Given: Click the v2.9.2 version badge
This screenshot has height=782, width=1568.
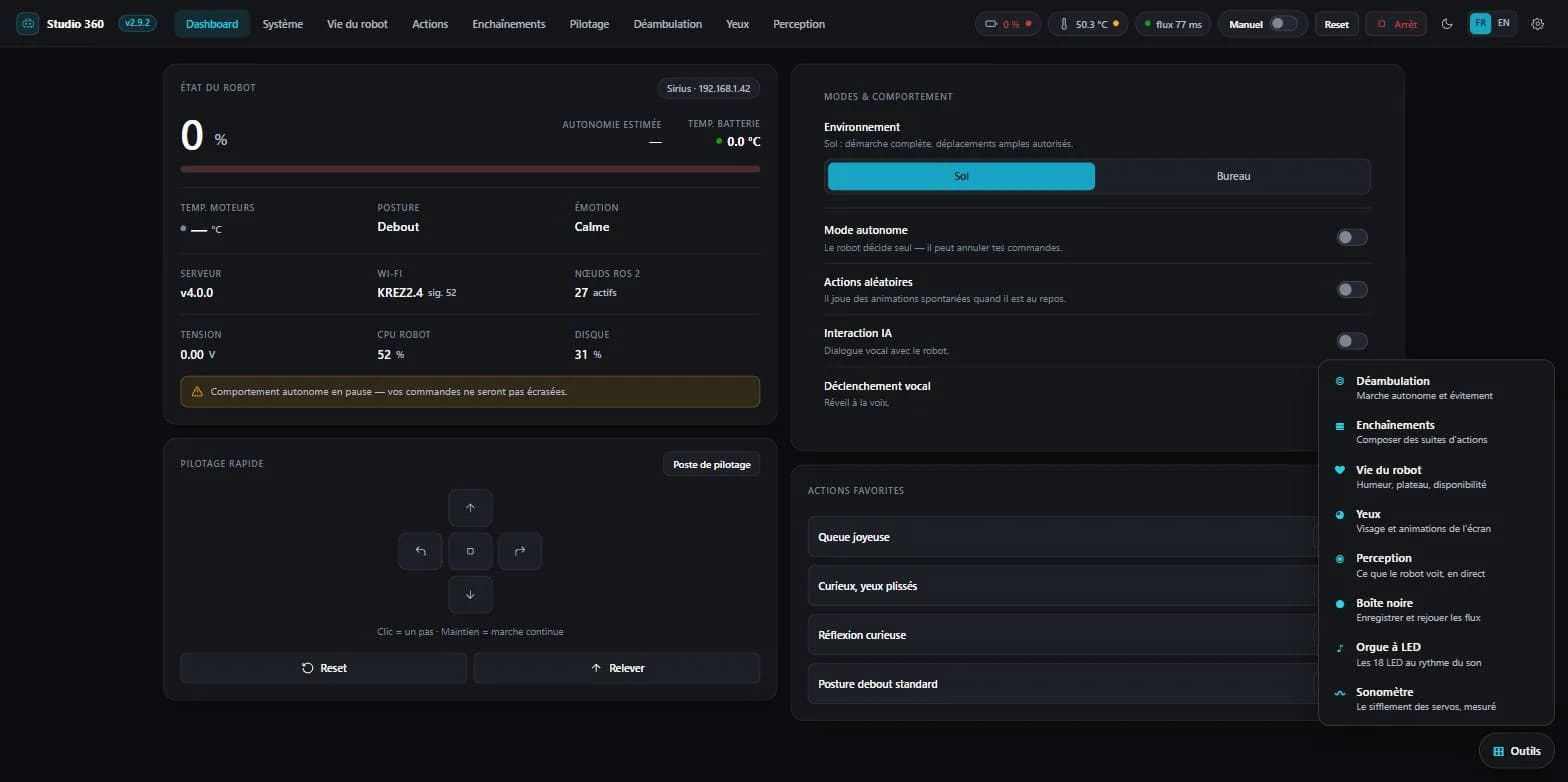Looking at the screenshot, I should (x=137, y=23).
